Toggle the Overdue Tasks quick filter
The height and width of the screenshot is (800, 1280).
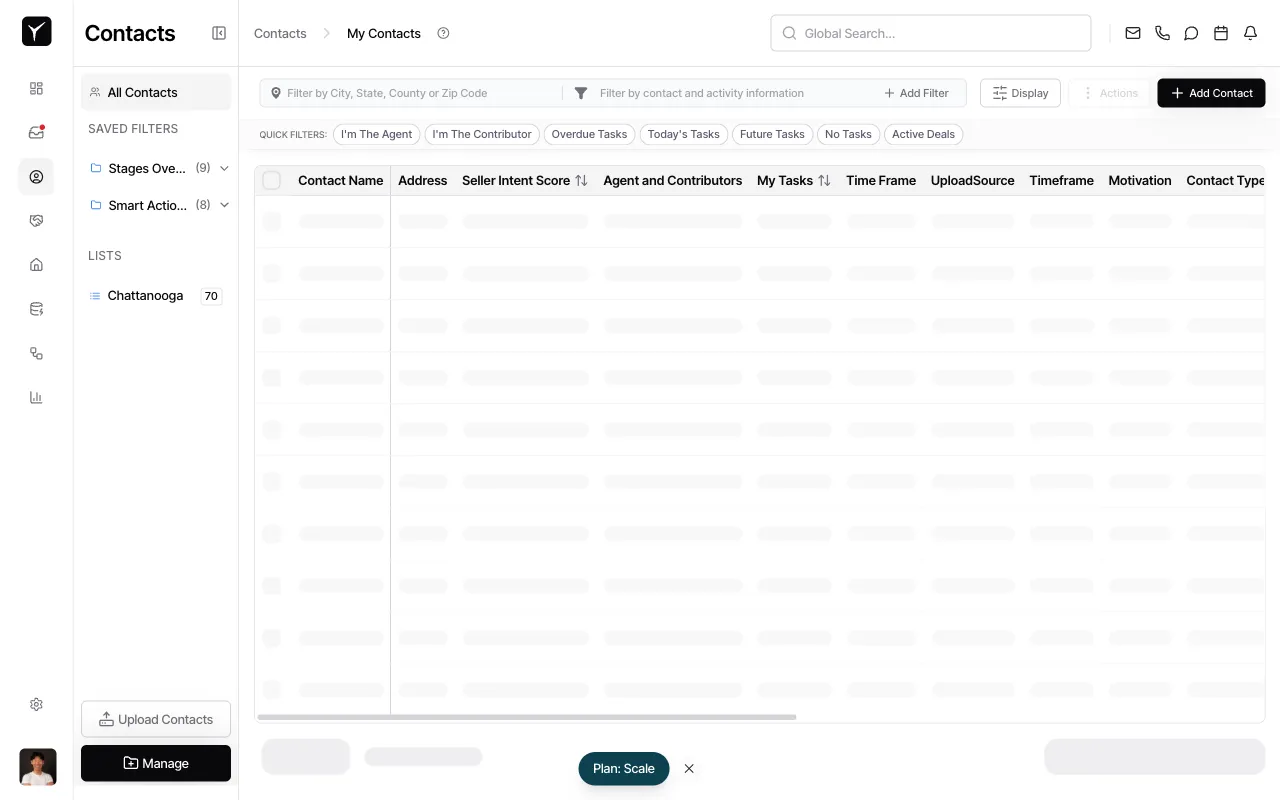click(x=589, y=134)
